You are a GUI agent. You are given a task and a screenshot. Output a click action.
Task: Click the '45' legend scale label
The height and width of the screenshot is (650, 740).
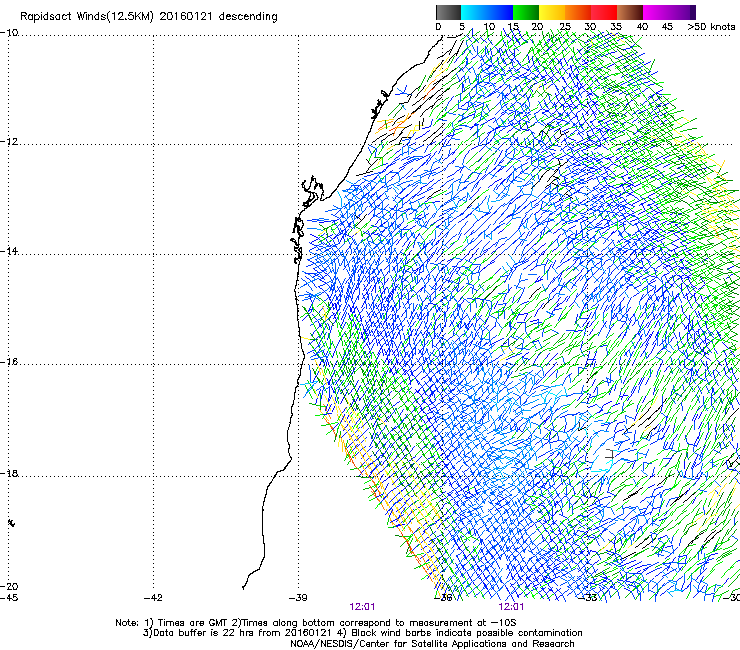(x=667, y=27)
